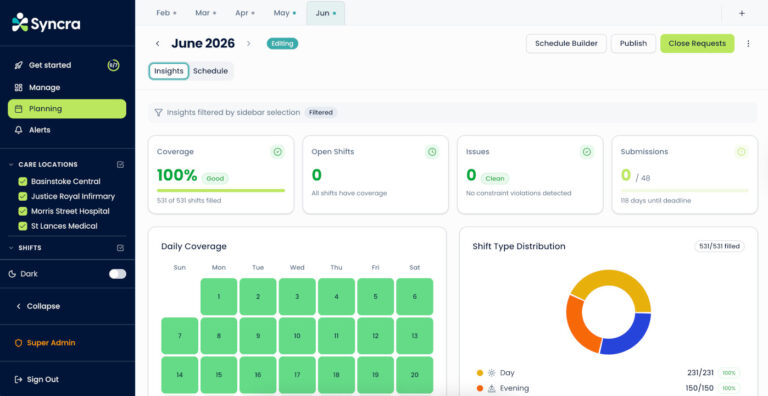The width and height of the screenshot is (768, 396).
Task: Enable the Dark mode switch
Action: point(118,274)
